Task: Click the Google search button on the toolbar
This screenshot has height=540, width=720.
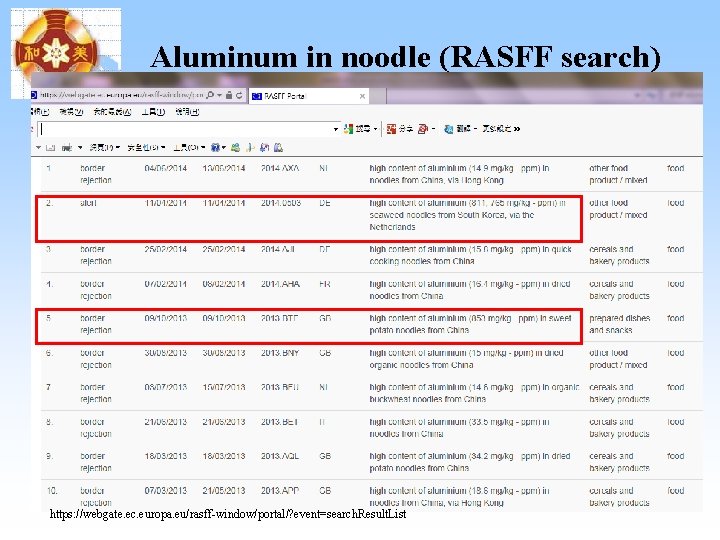Action: click(x=357, y=129)
